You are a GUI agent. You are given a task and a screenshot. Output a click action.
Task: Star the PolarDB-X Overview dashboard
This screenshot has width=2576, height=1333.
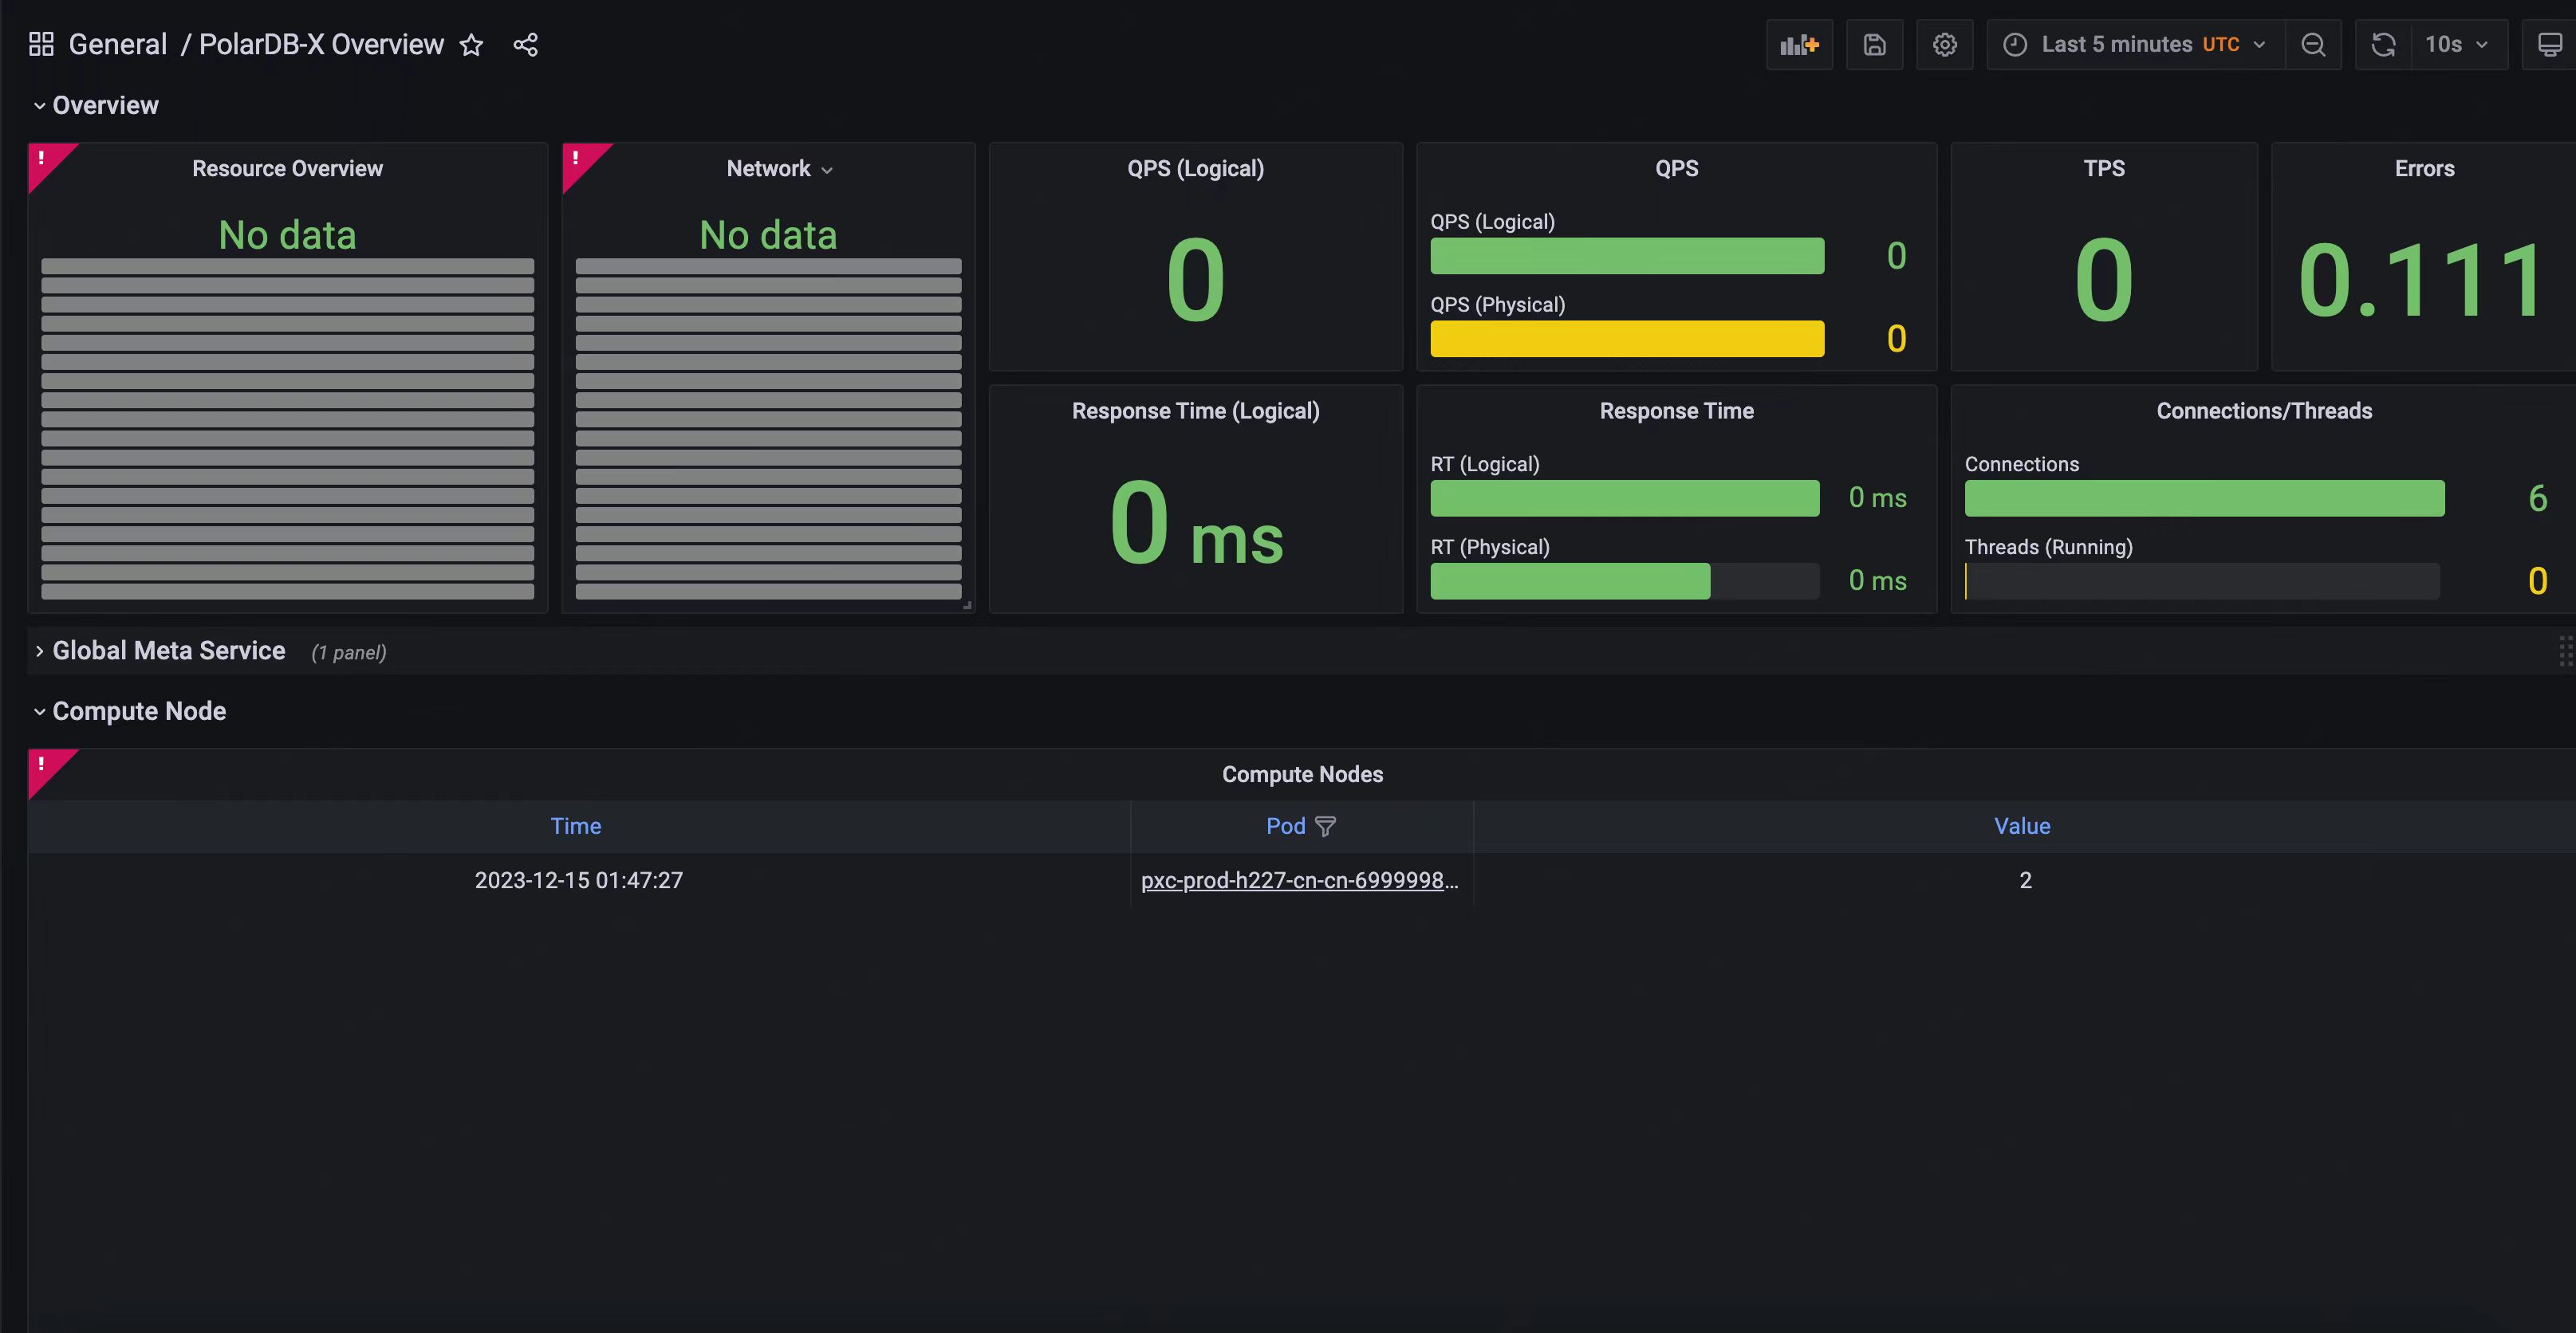coord(471,45)
